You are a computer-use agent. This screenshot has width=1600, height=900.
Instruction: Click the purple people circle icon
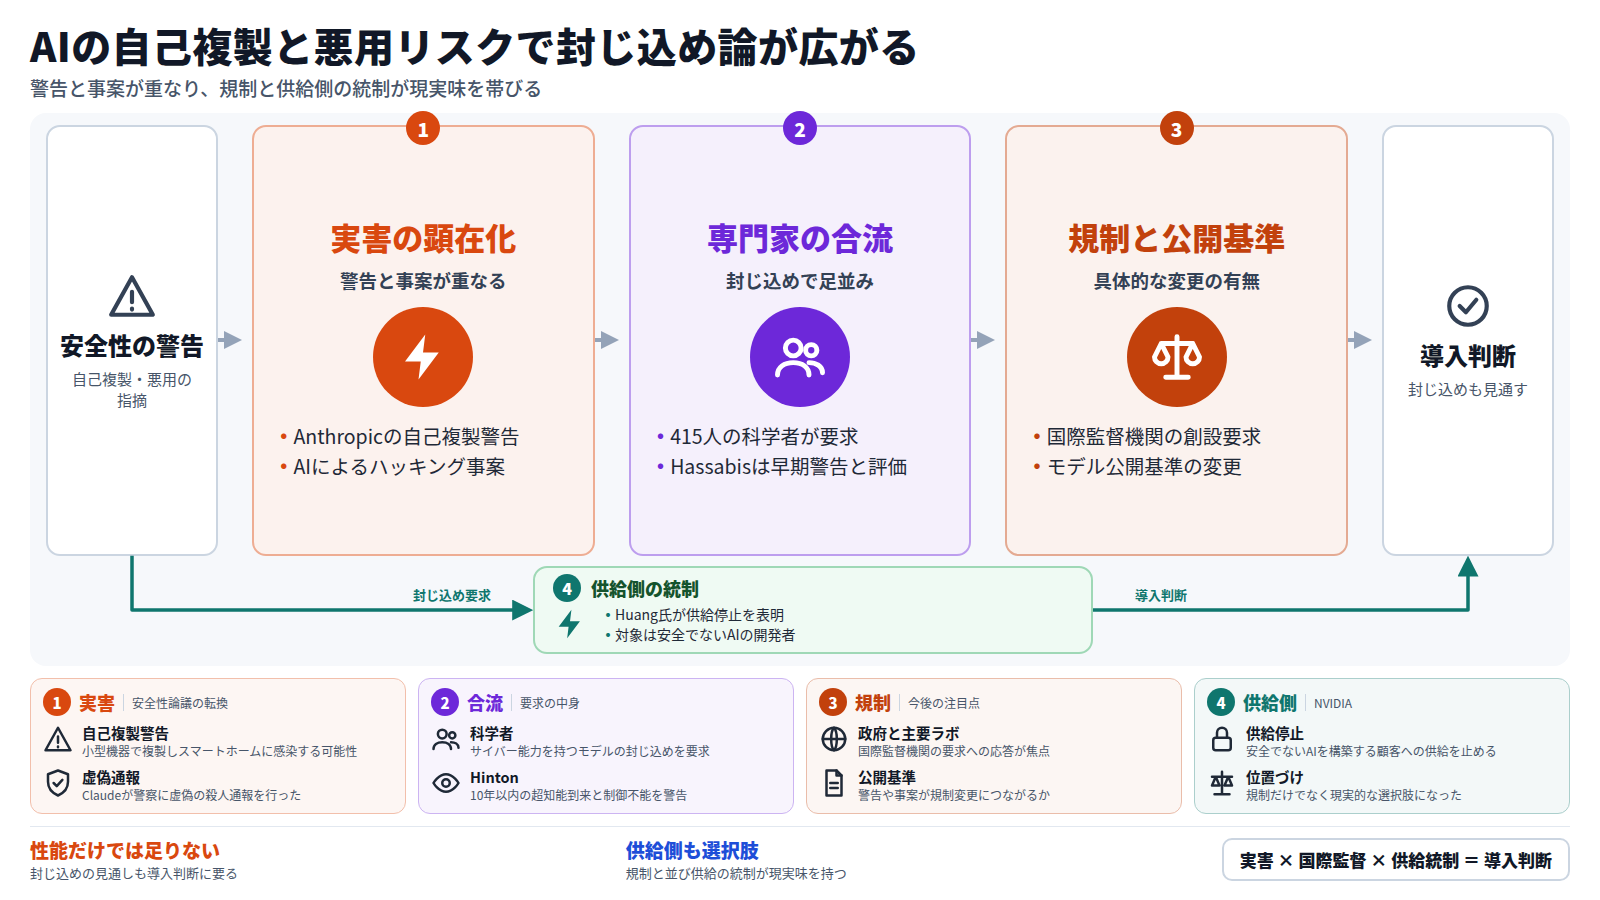coord(800,357)
